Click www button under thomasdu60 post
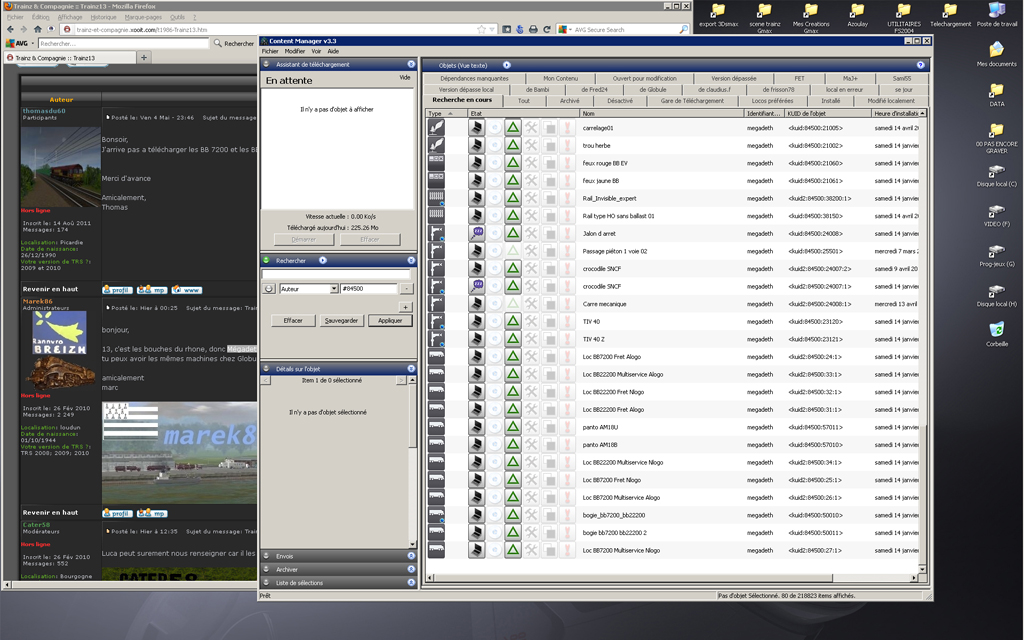 [x=187, y=290]
